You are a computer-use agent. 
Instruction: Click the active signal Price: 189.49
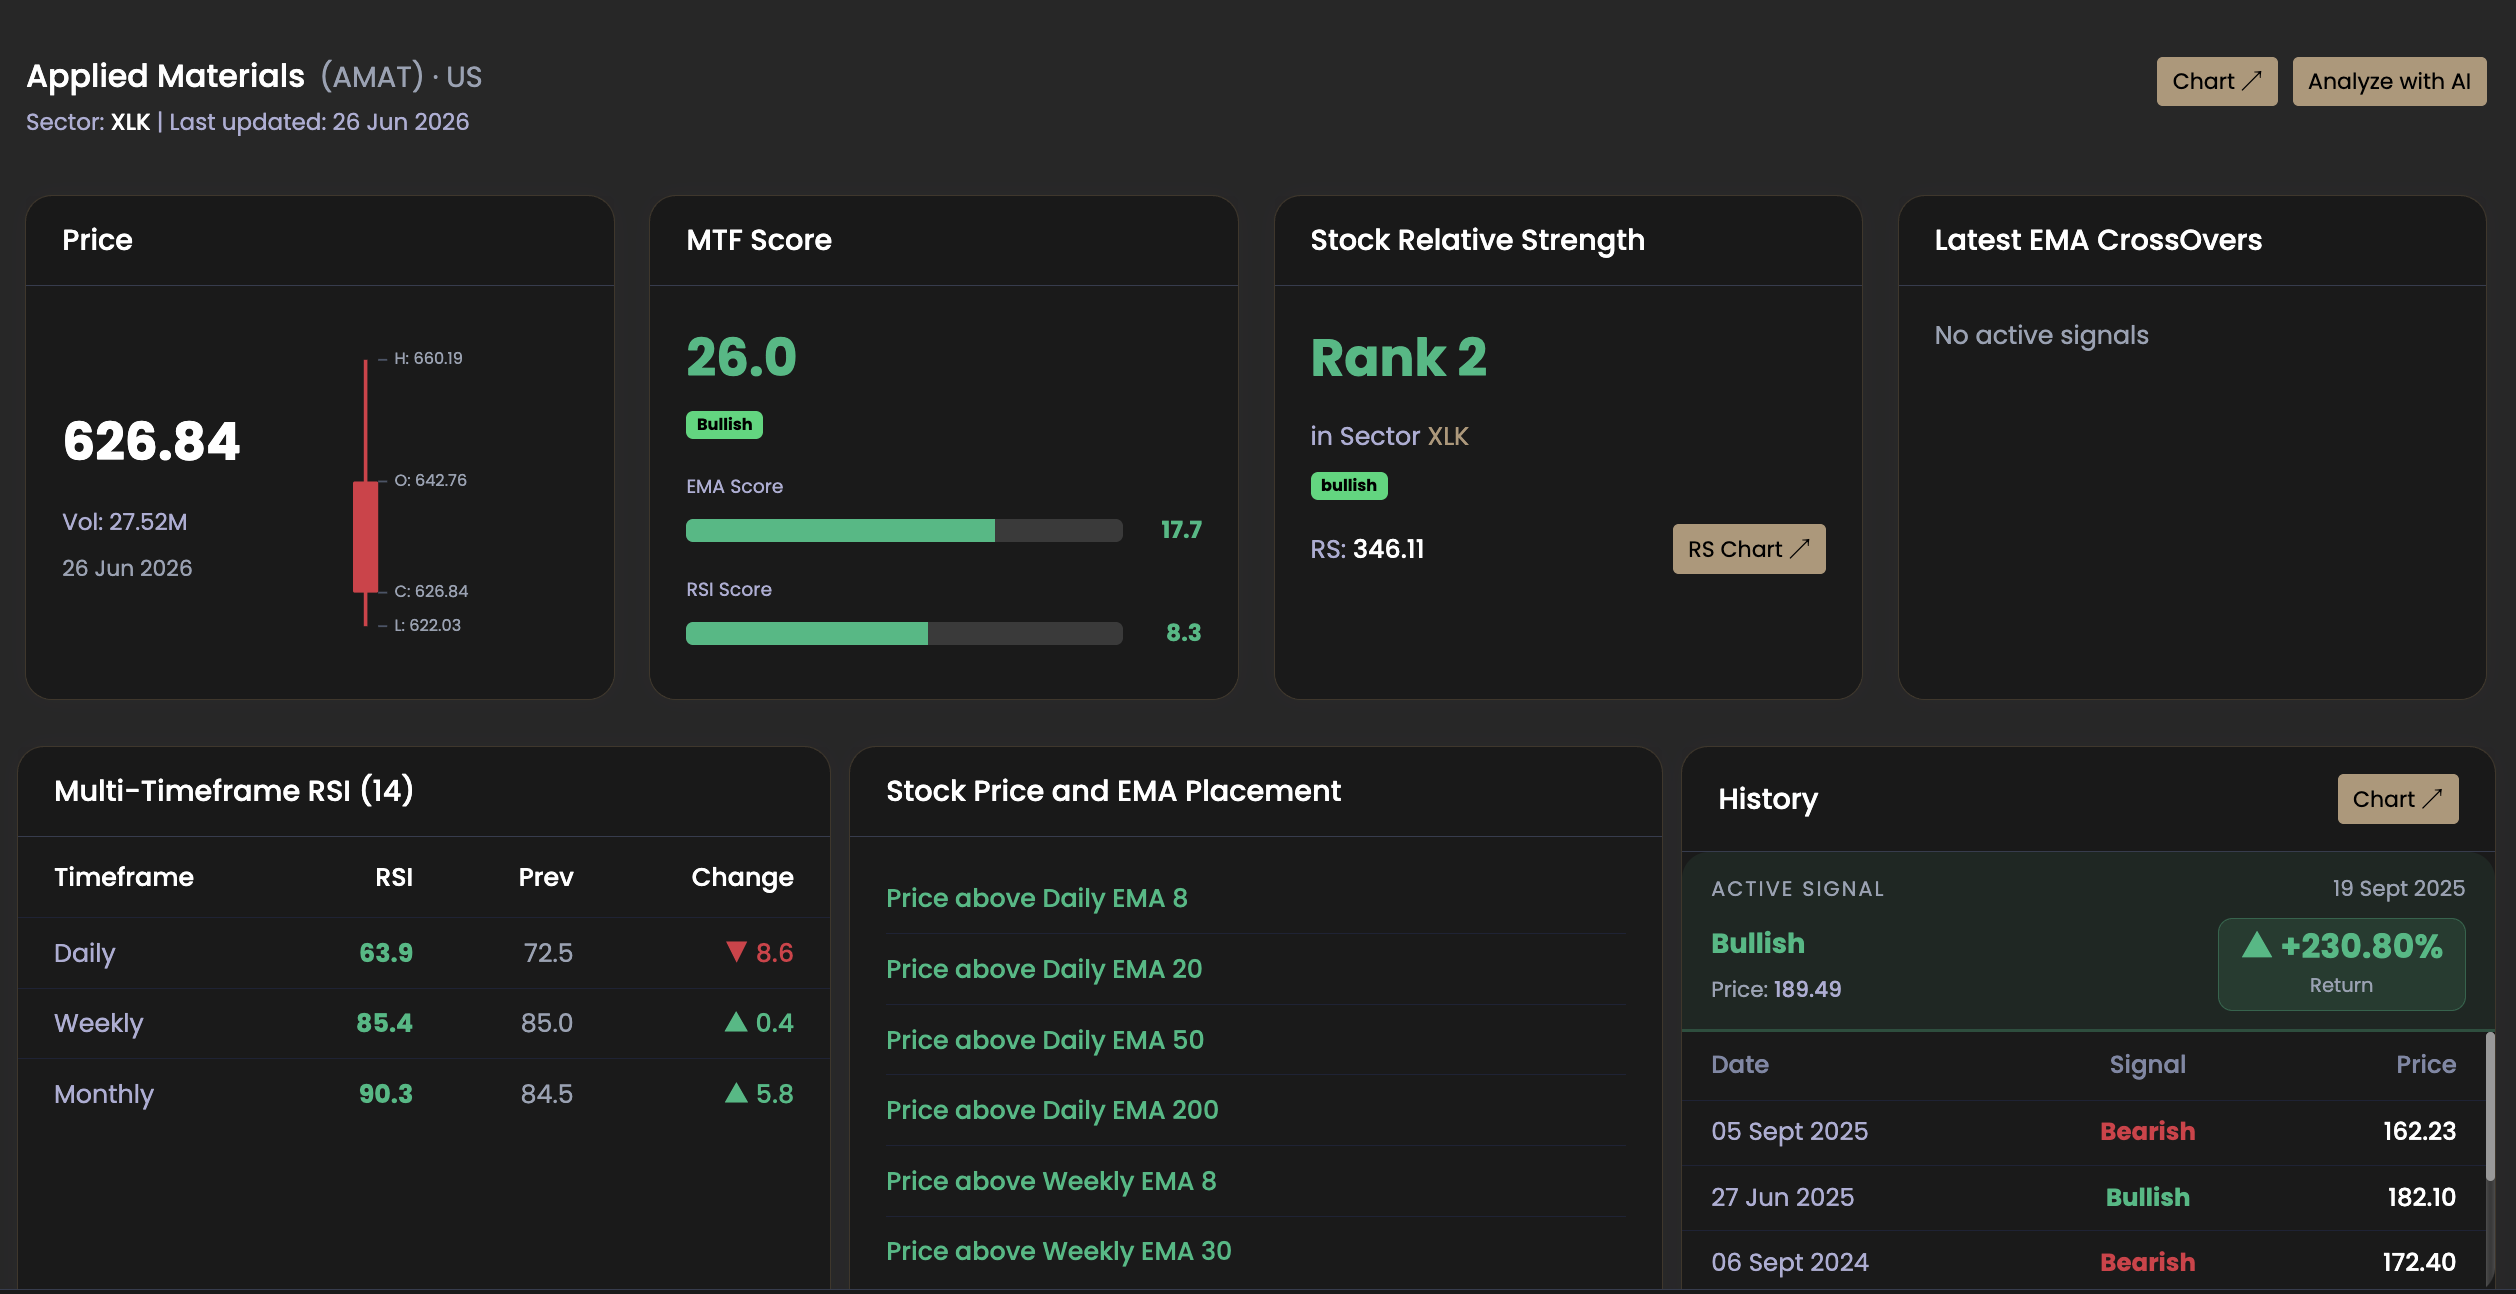[1776, 989]
